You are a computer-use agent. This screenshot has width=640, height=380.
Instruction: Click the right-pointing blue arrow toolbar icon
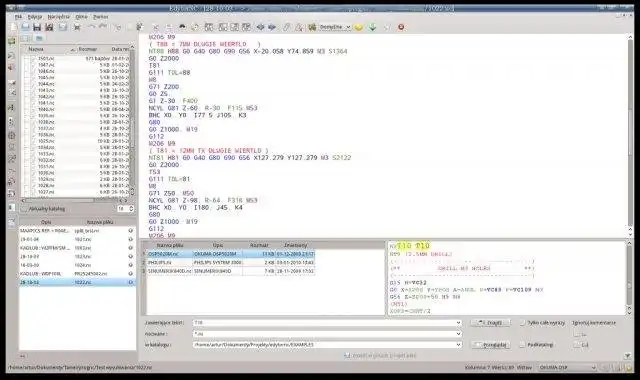click(x=272, y=27)
